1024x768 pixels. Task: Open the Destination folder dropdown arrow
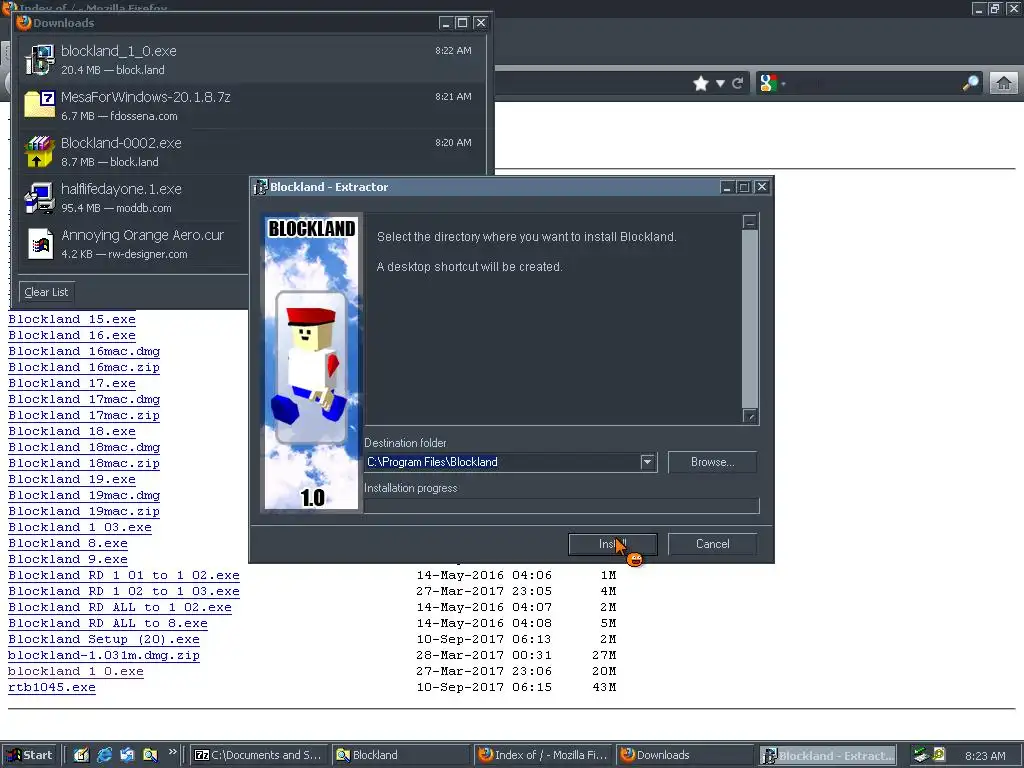(647, 462)
